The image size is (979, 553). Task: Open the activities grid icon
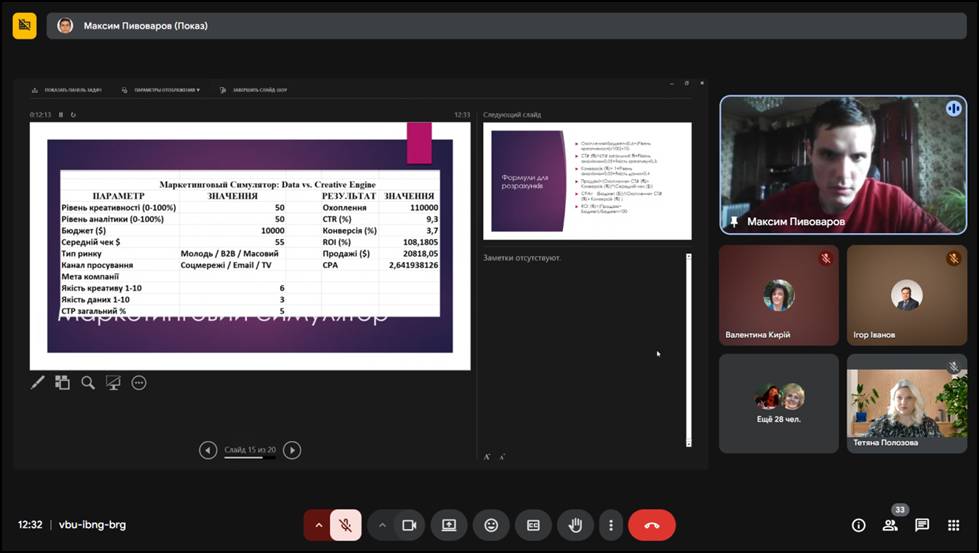coord(954,525)
